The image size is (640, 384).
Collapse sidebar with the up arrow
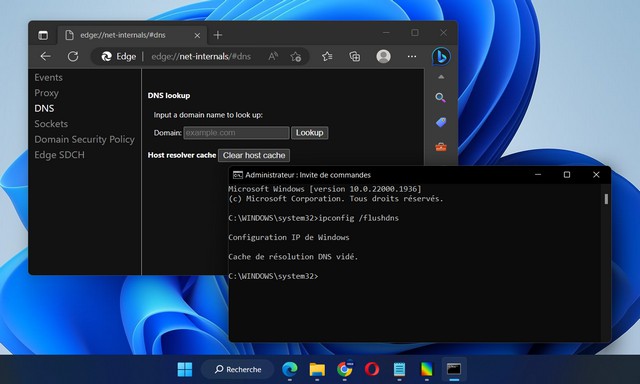[x=441, y=77]
